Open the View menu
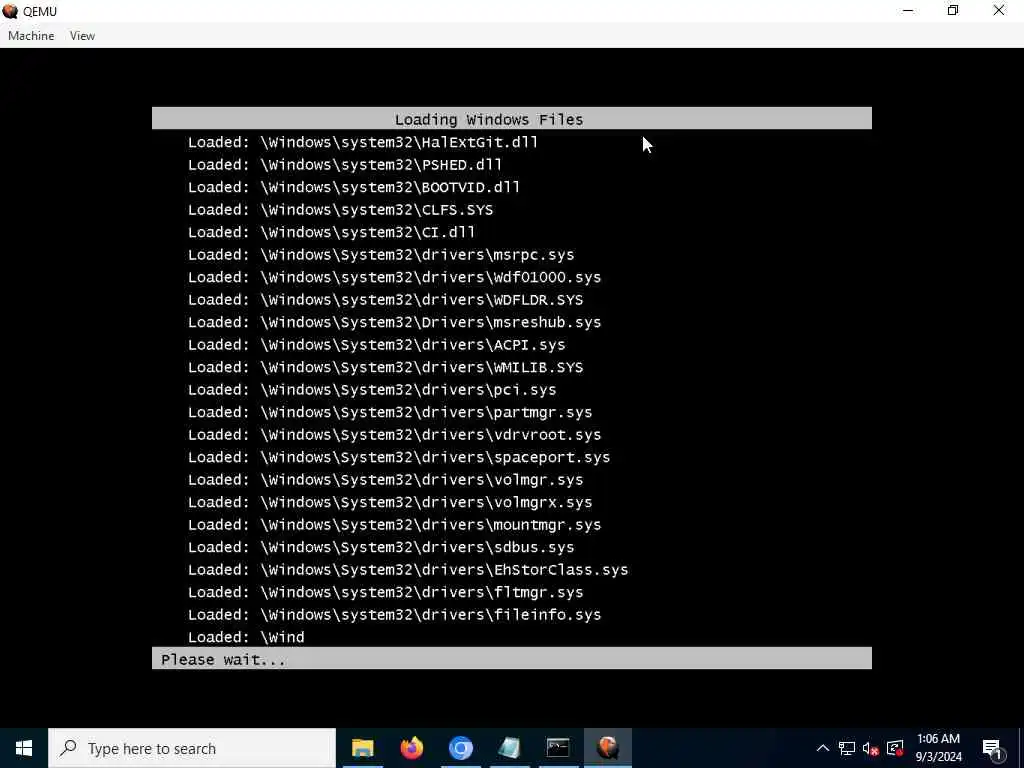 click(82, 36)
